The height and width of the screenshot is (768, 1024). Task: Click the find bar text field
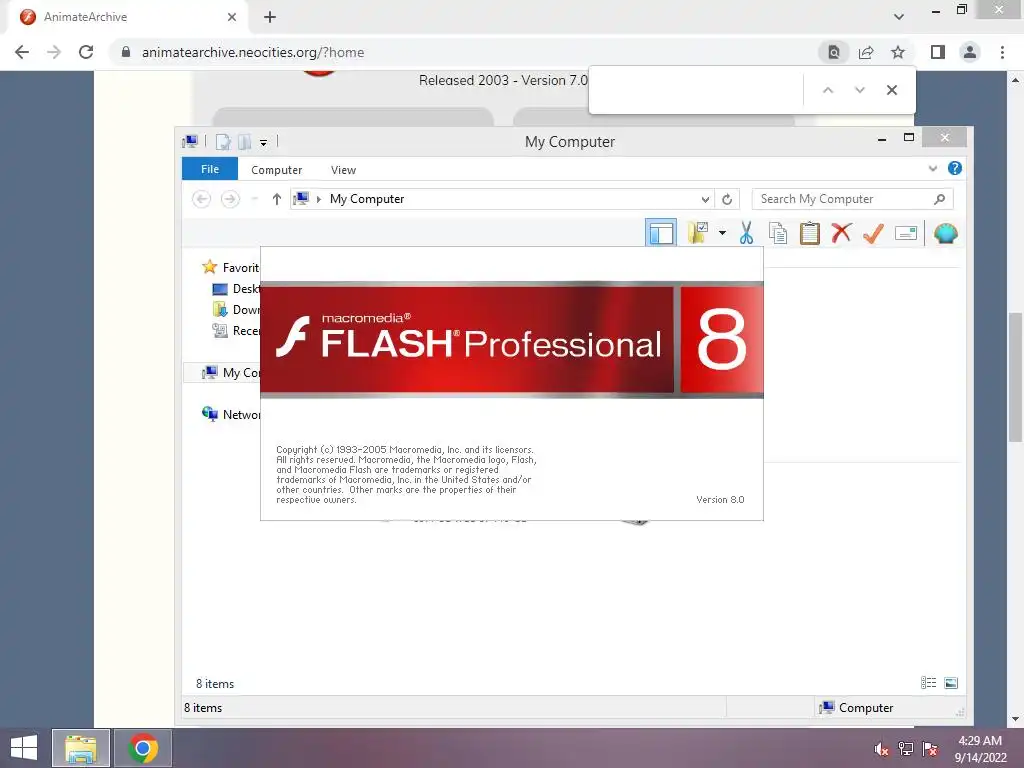697,90
